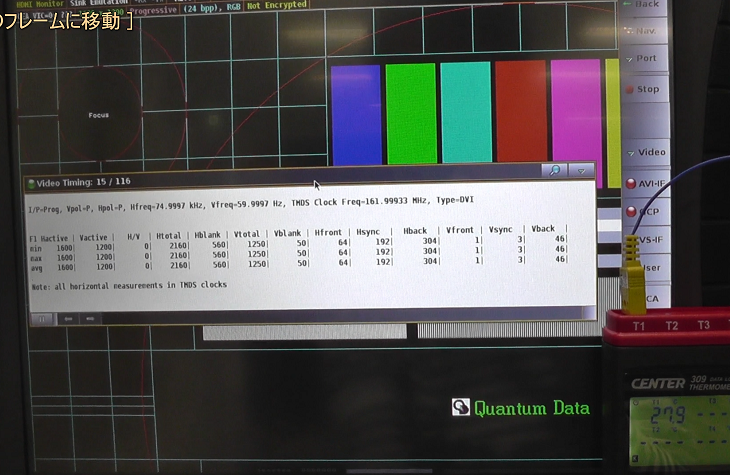Click the avg row label
Viewport: 730px width, 475px height.
point(37,268)
